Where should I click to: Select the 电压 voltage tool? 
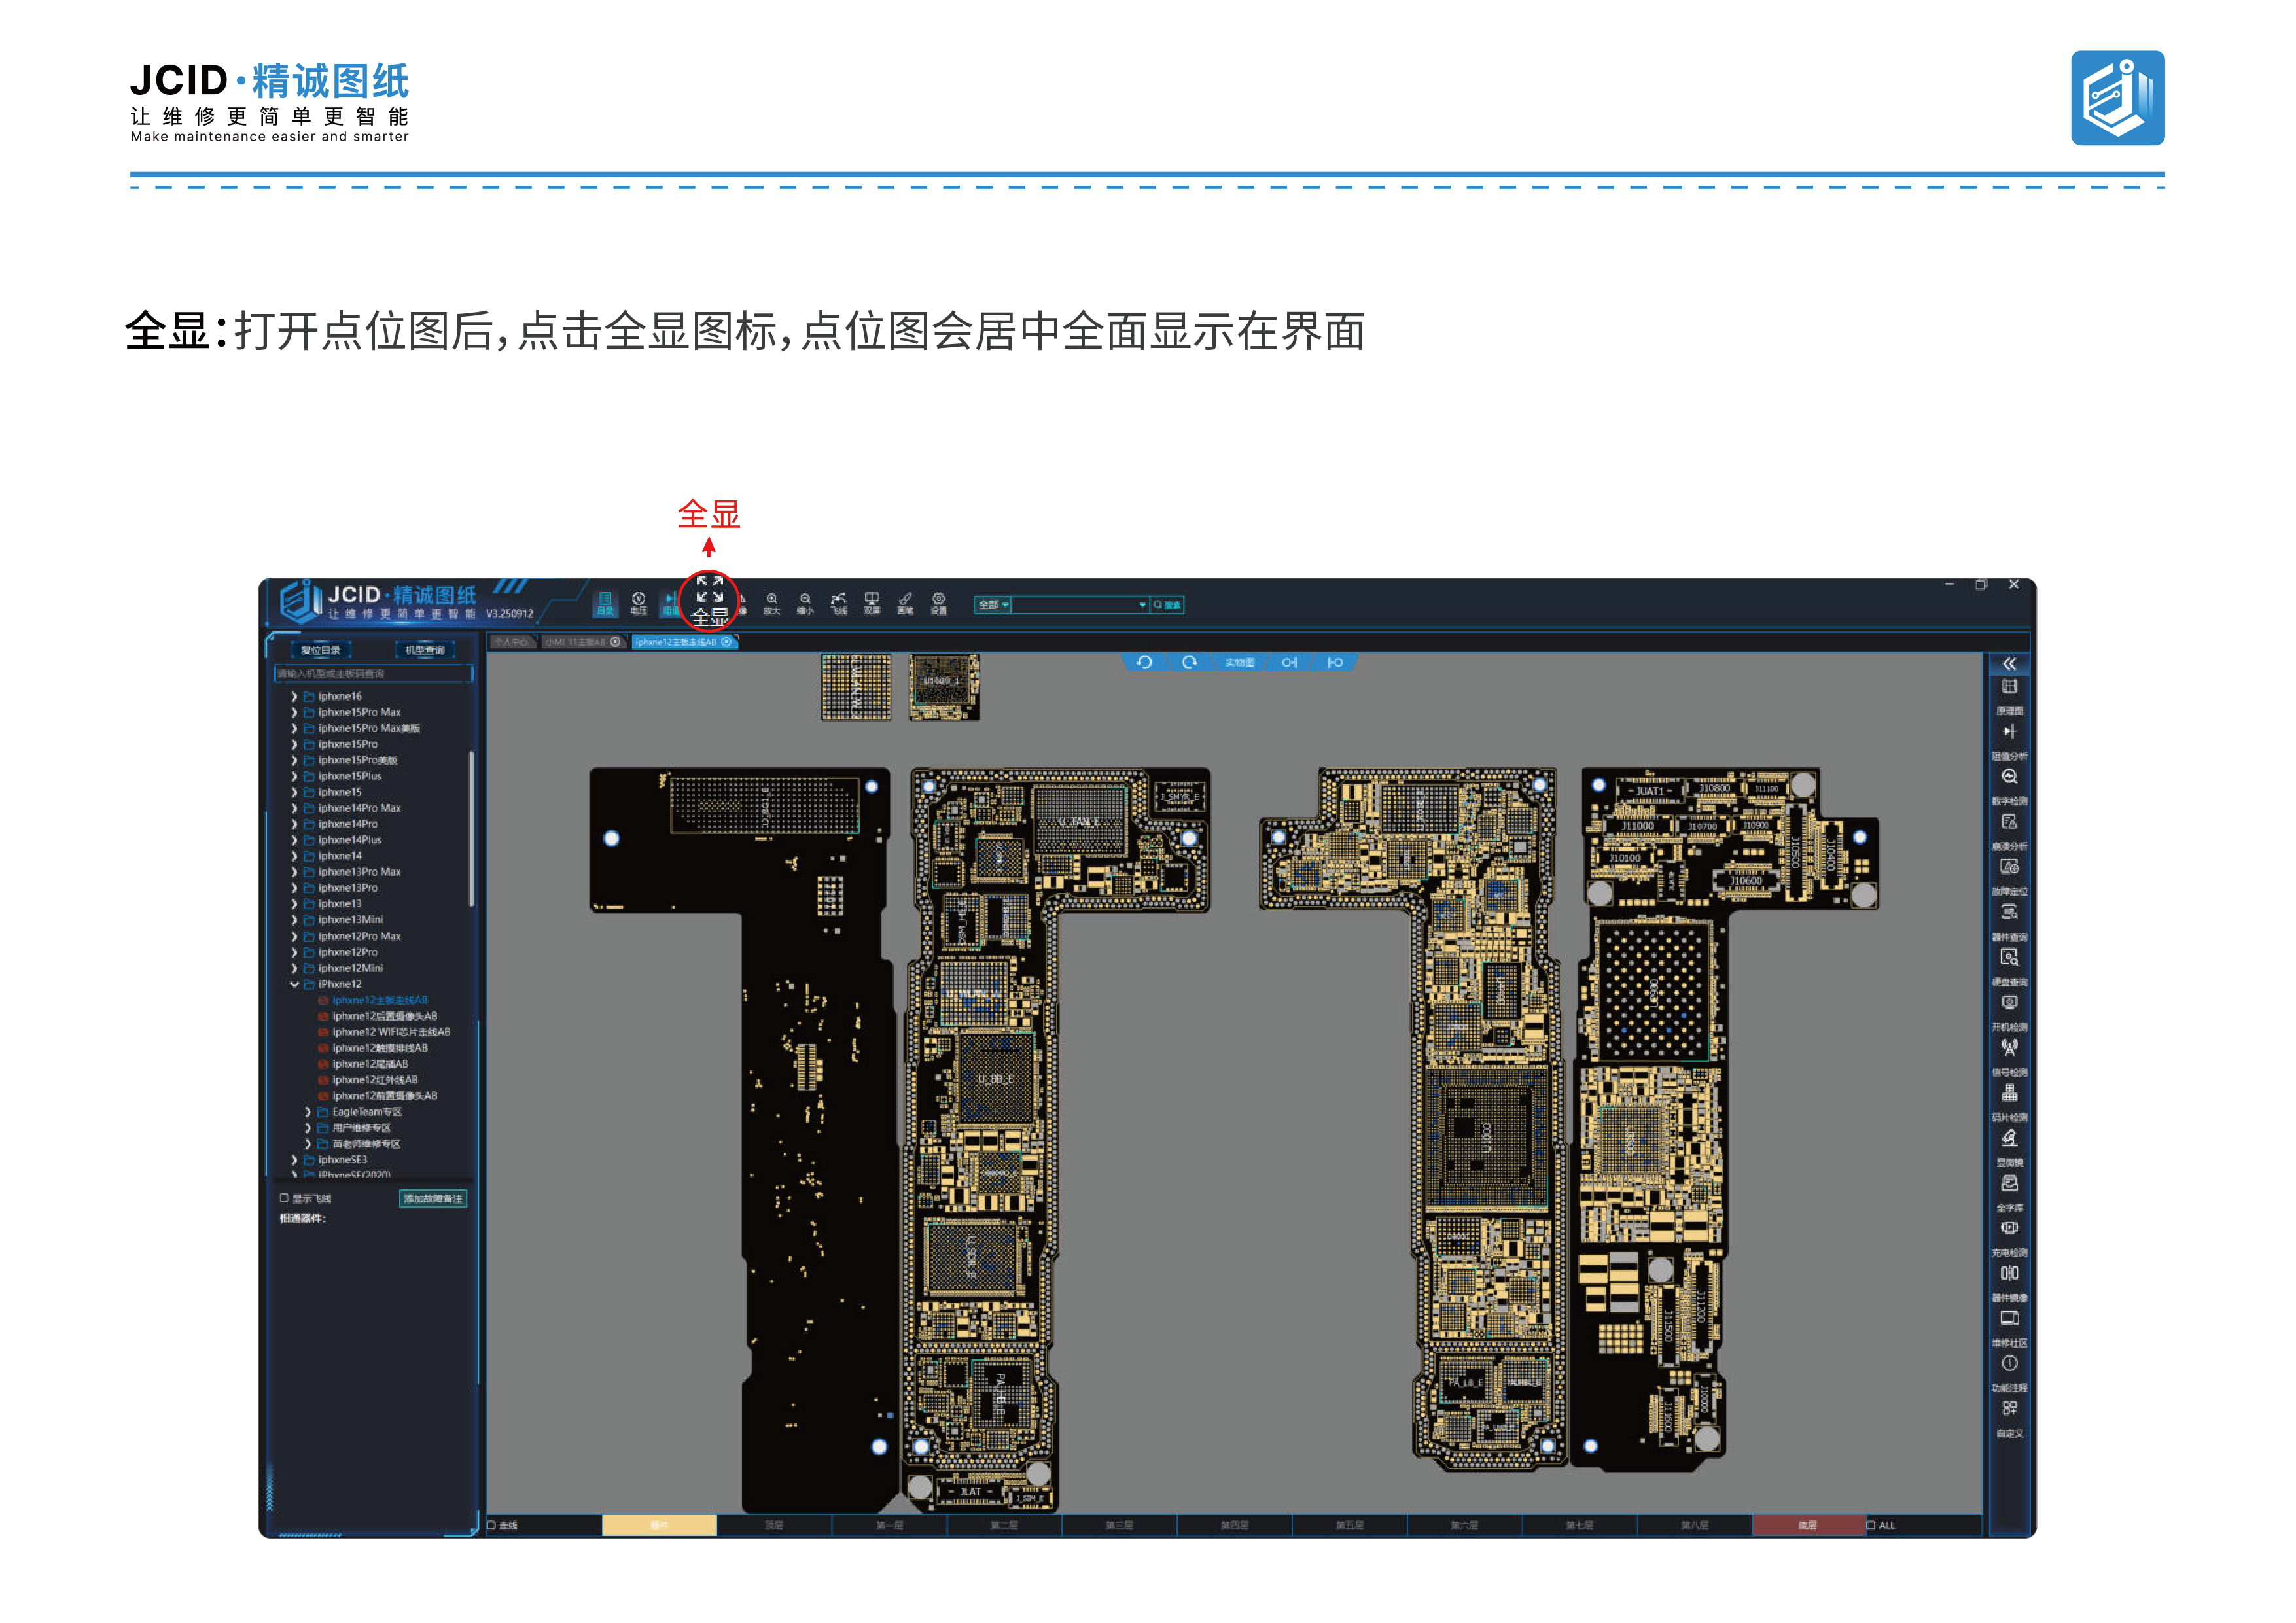tap(638, 603)
